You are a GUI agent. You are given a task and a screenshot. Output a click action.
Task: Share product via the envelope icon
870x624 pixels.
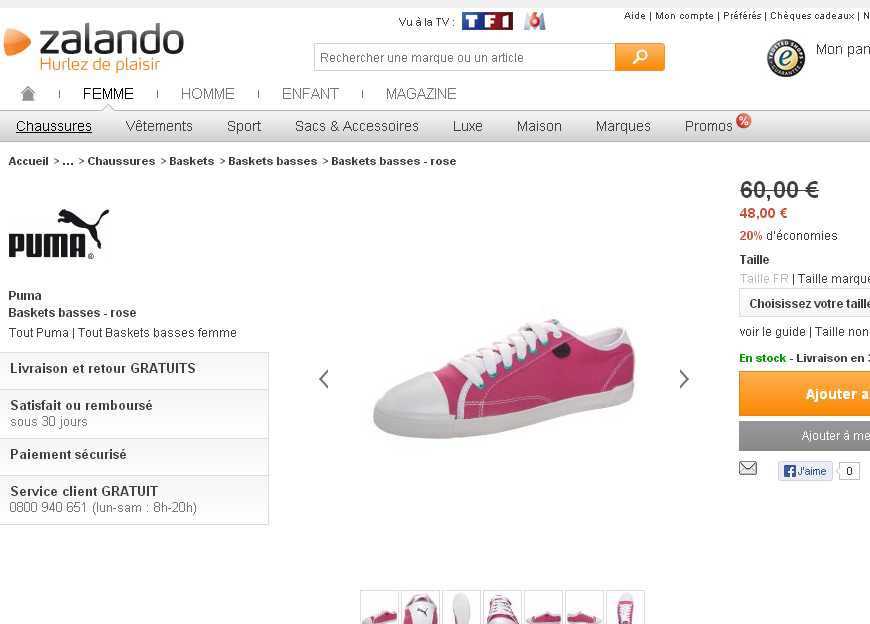click(x=748, y=468)
